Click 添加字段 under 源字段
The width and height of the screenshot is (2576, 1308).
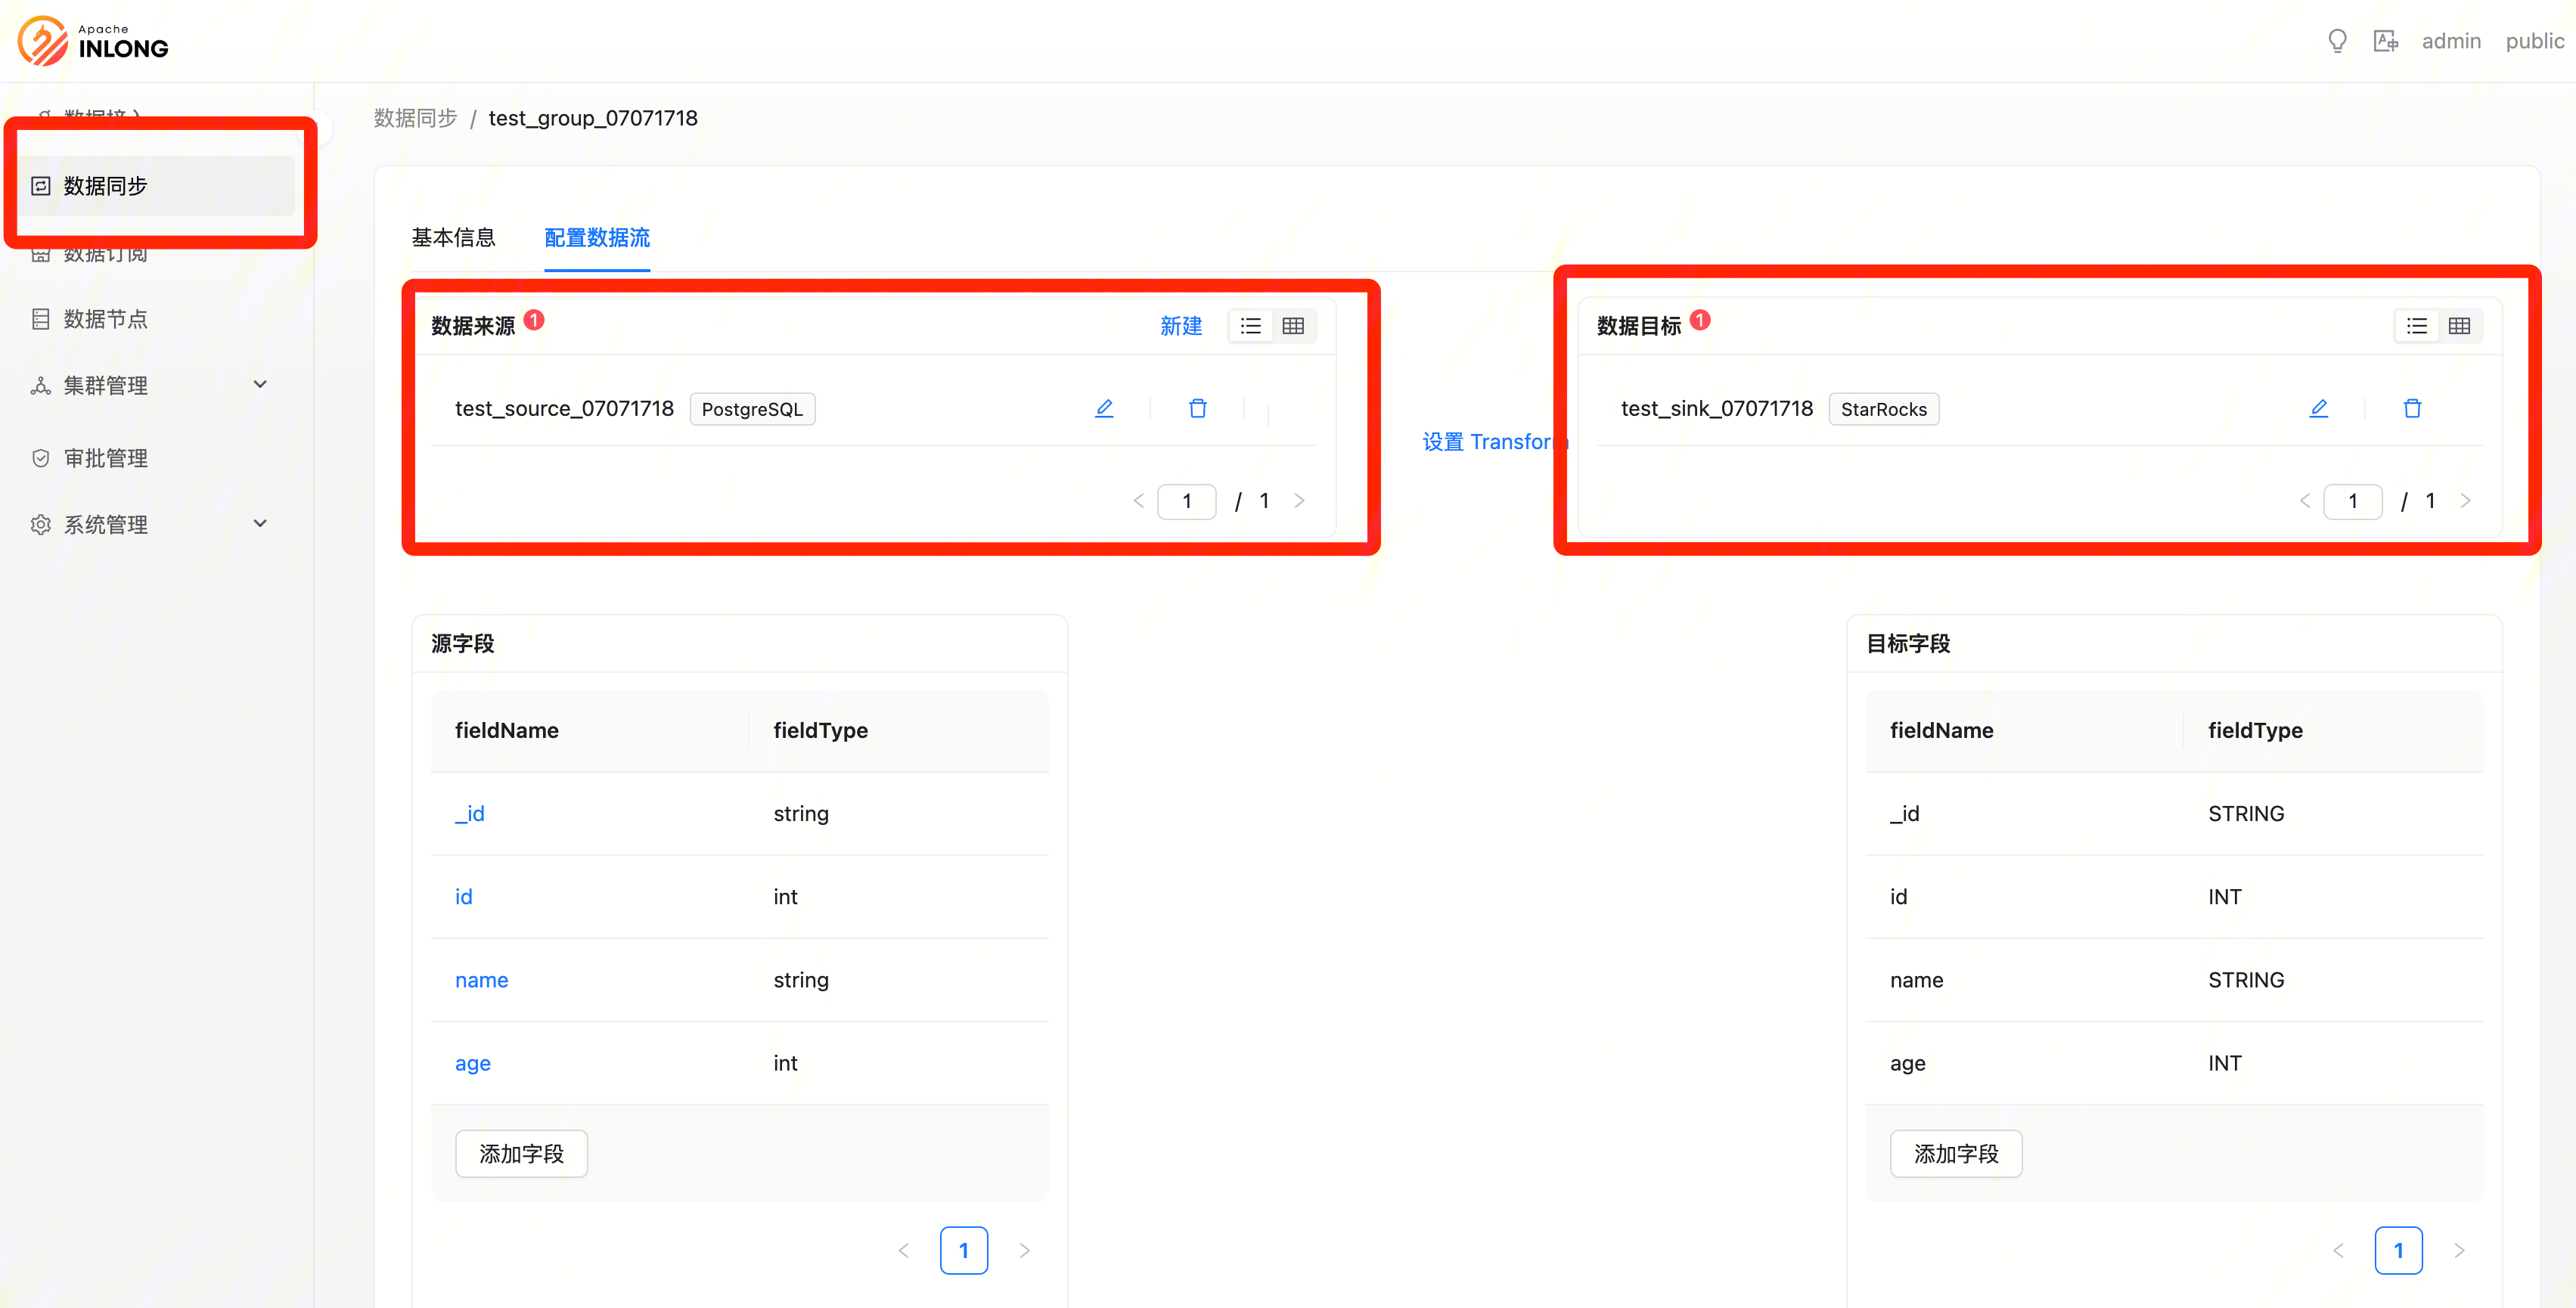pyautogui.click(x=521, y=1153)
